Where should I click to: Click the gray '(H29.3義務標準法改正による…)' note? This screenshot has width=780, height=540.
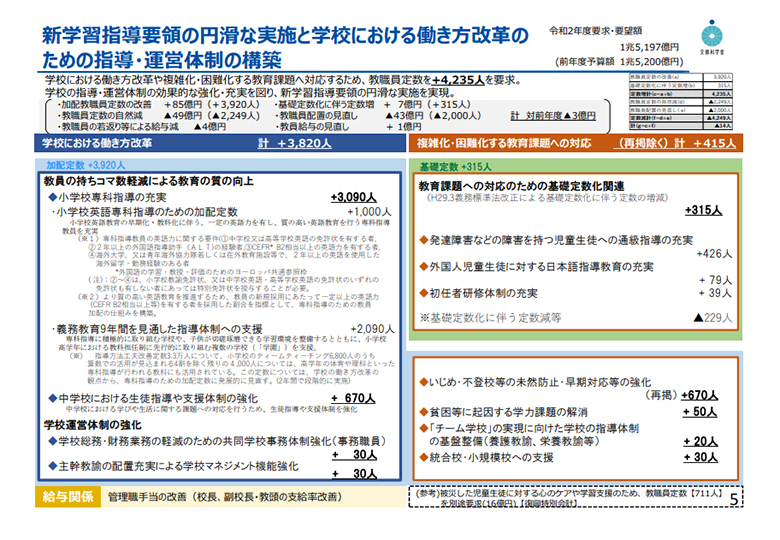tap(547, 198)
